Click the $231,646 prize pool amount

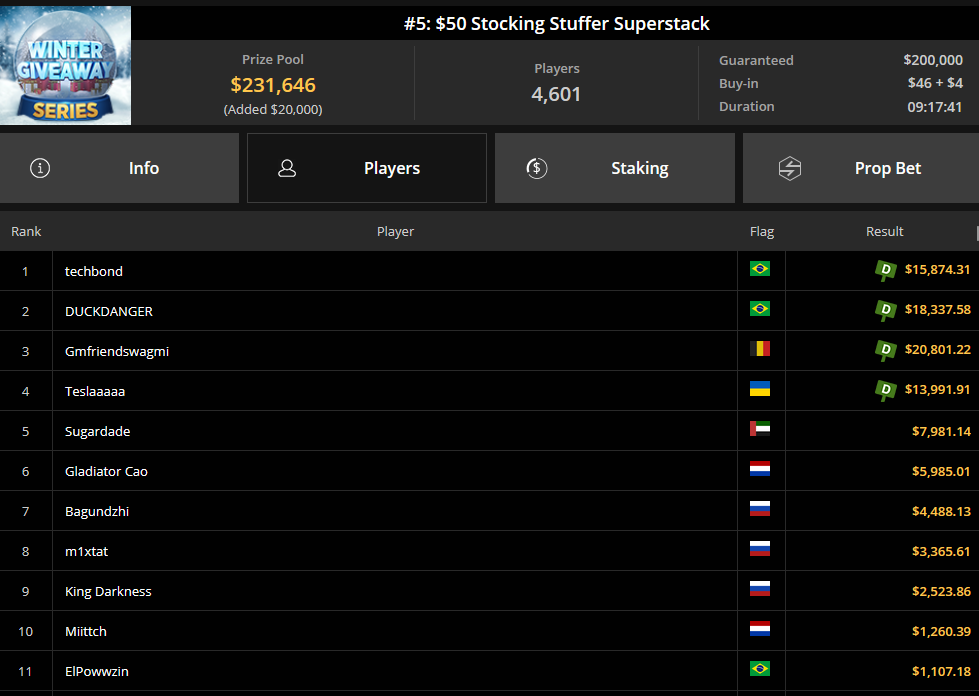273,85
